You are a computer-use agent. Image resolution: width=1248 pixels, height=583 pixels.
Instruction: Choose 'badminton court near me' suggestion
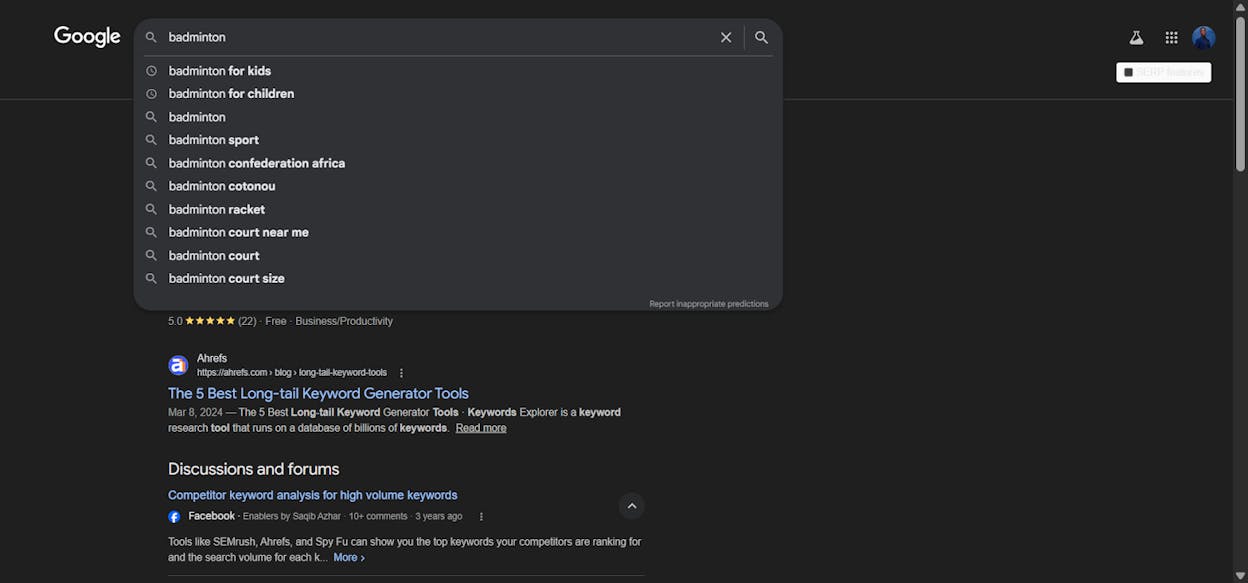point(458,232)
